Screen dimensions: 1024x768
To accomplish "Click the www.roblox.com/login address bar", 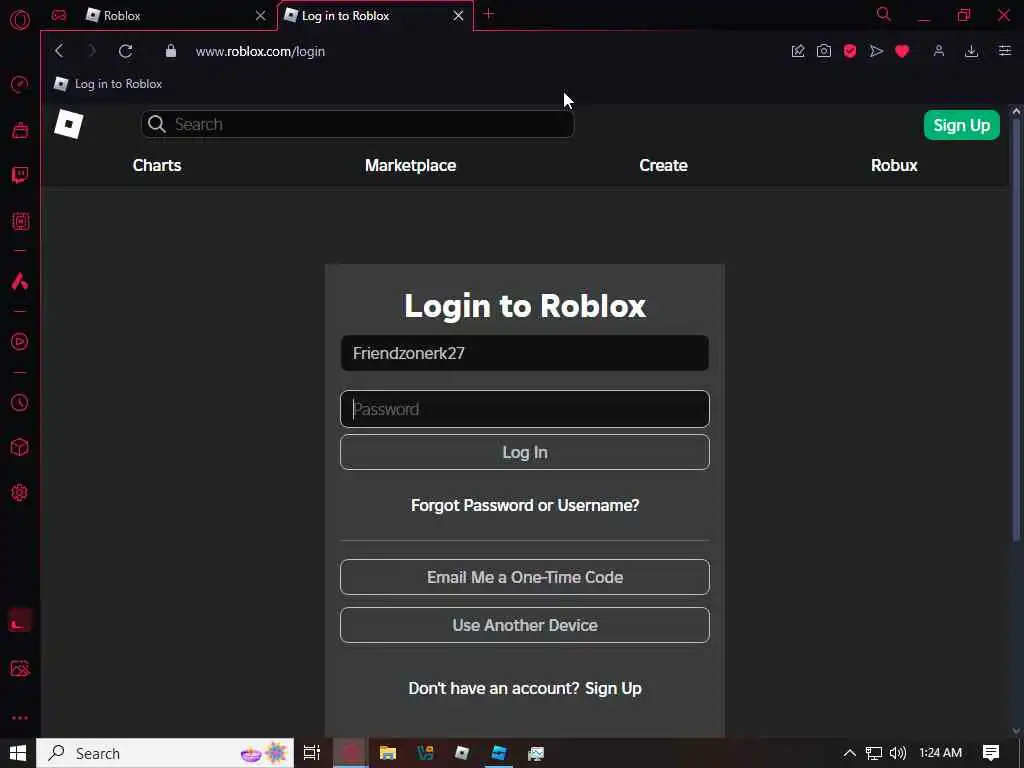I will (x=261, y=52).
